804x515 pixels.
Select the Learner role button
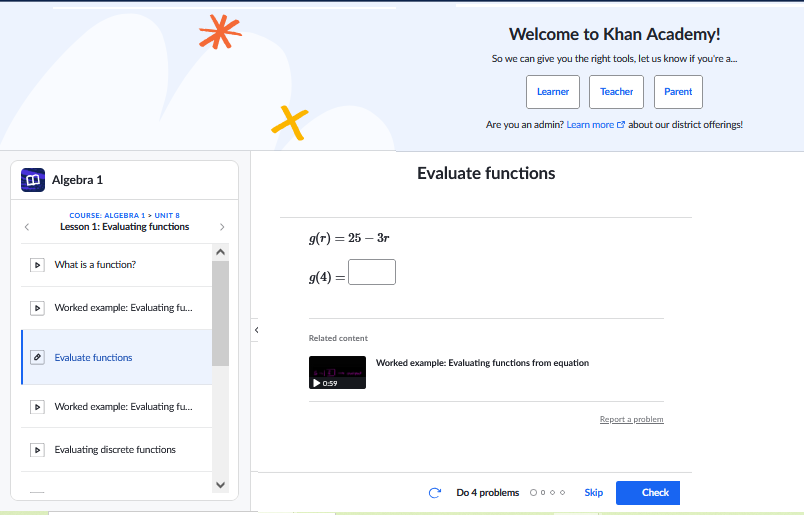[x=552, y=92]
